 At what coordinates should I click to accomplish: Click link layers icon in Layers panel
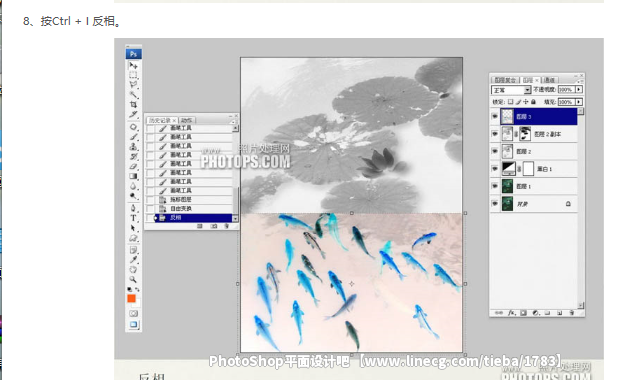tap(499, 313)
